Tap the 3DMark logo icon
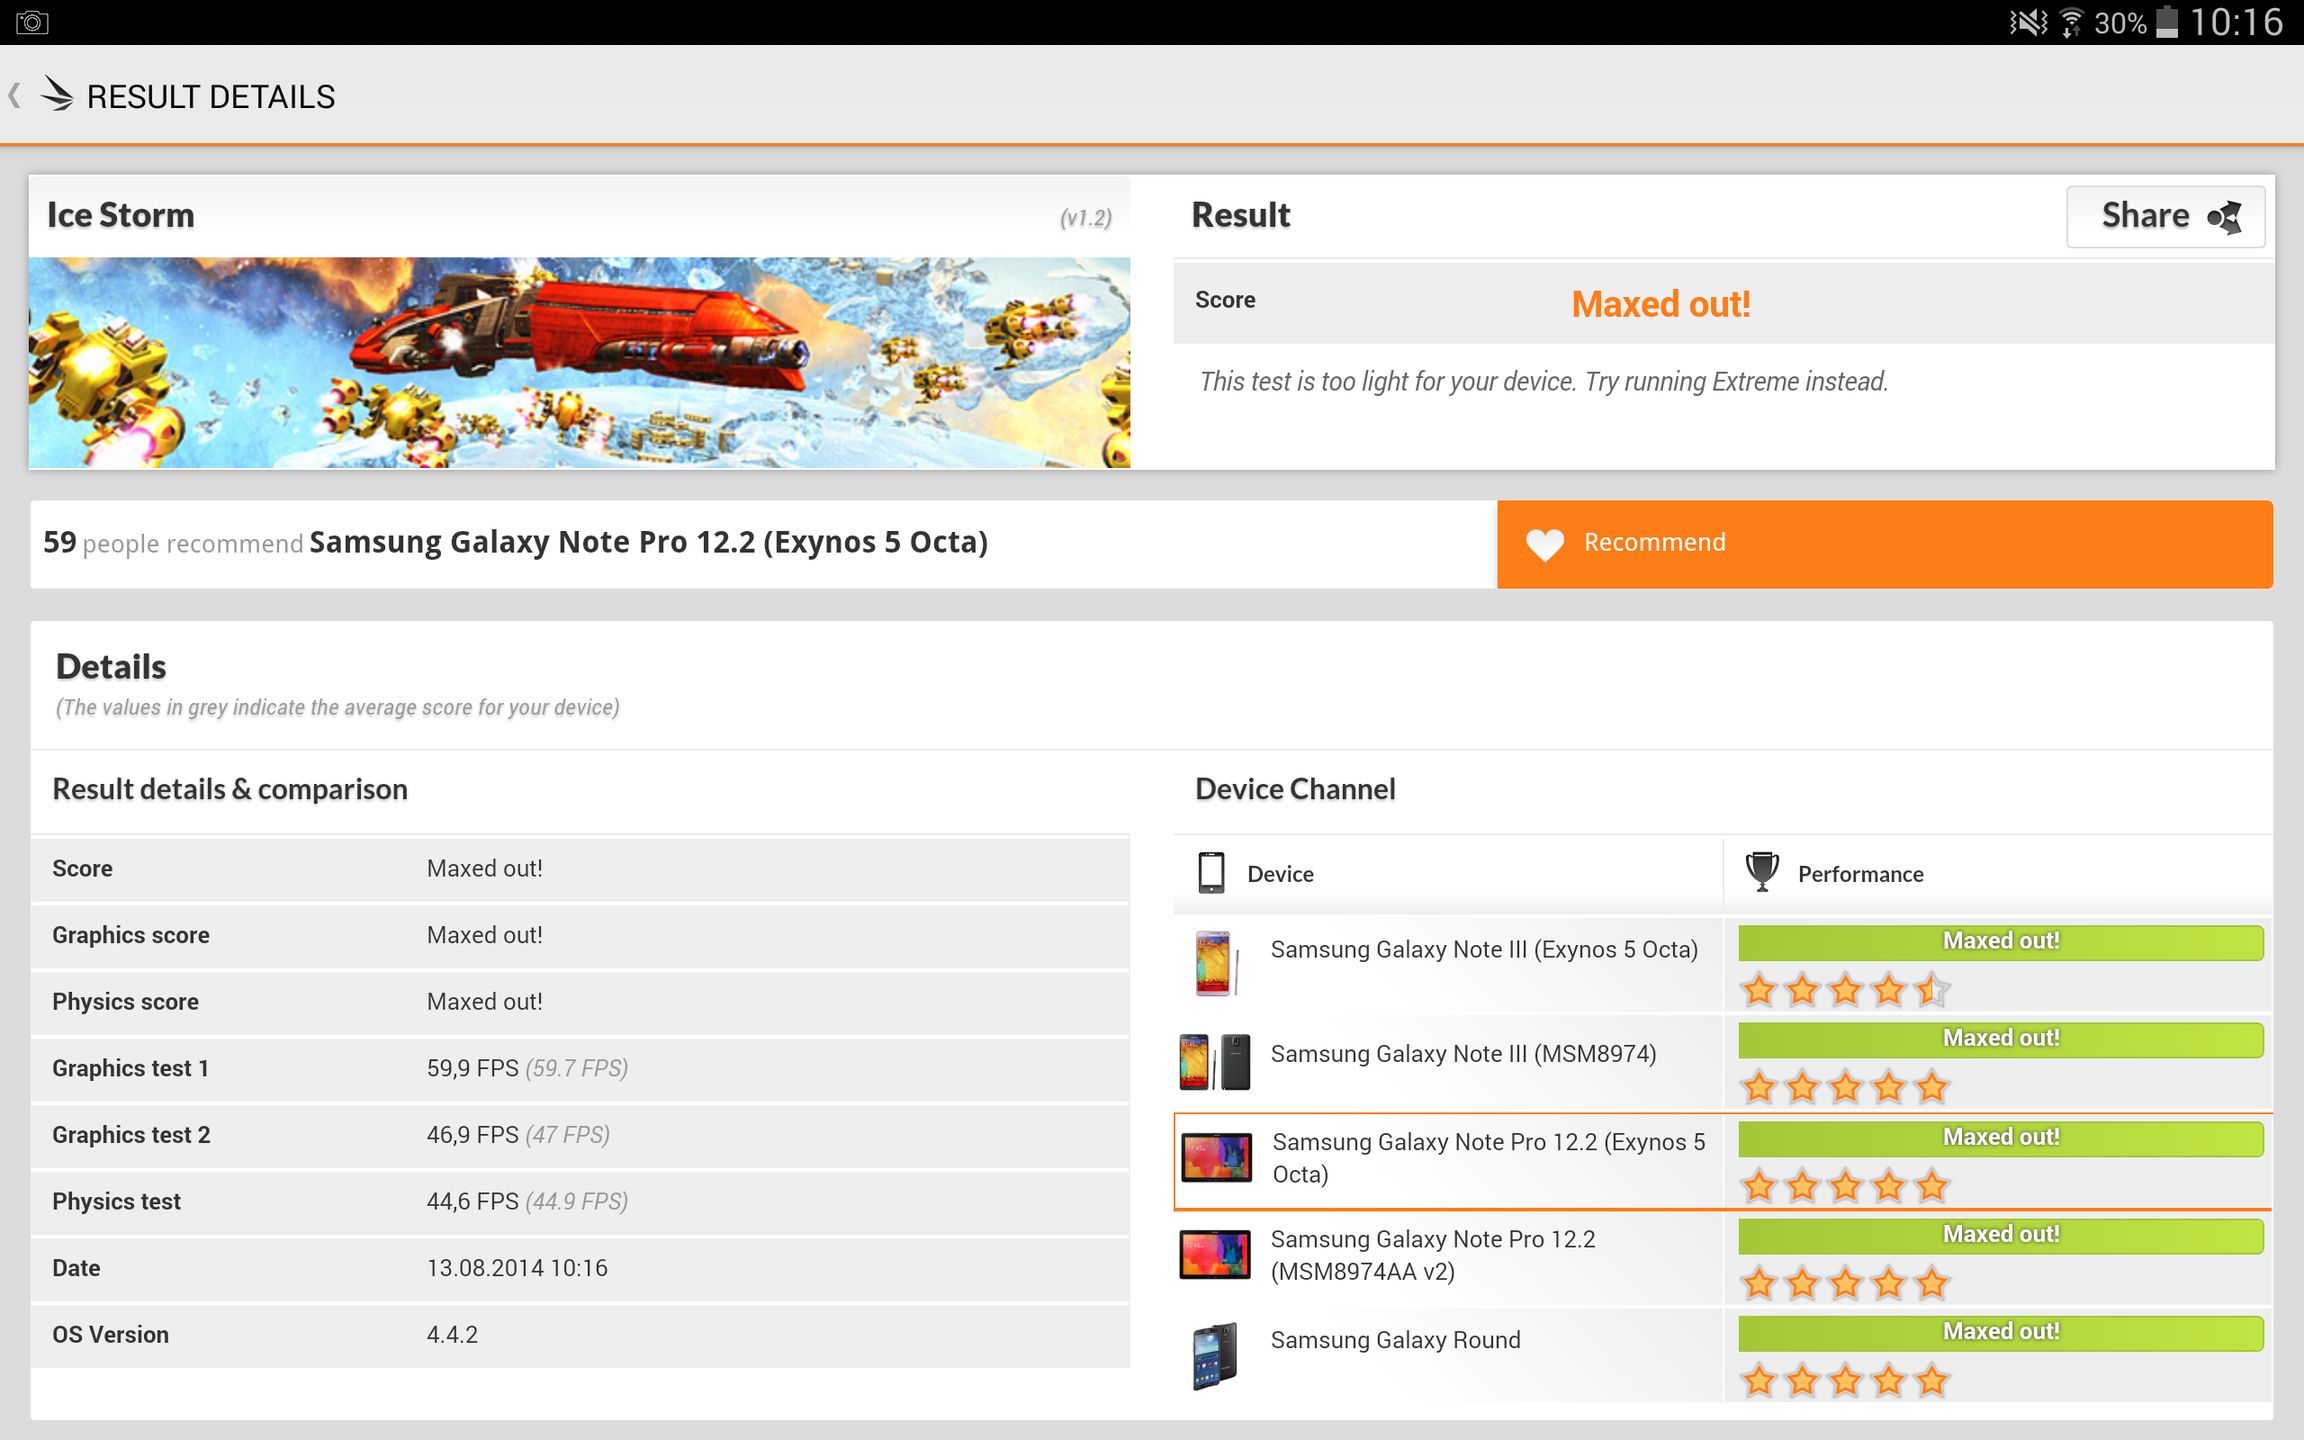This screenshot has width=2304, height=1440. tap(58, 95)
